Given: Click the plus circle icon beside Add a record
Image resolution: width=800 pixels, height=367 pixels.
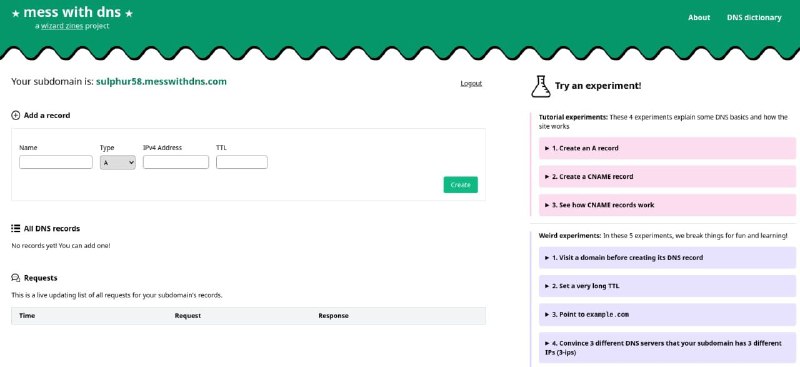Looking at the screenshot, I should point(15,115).
